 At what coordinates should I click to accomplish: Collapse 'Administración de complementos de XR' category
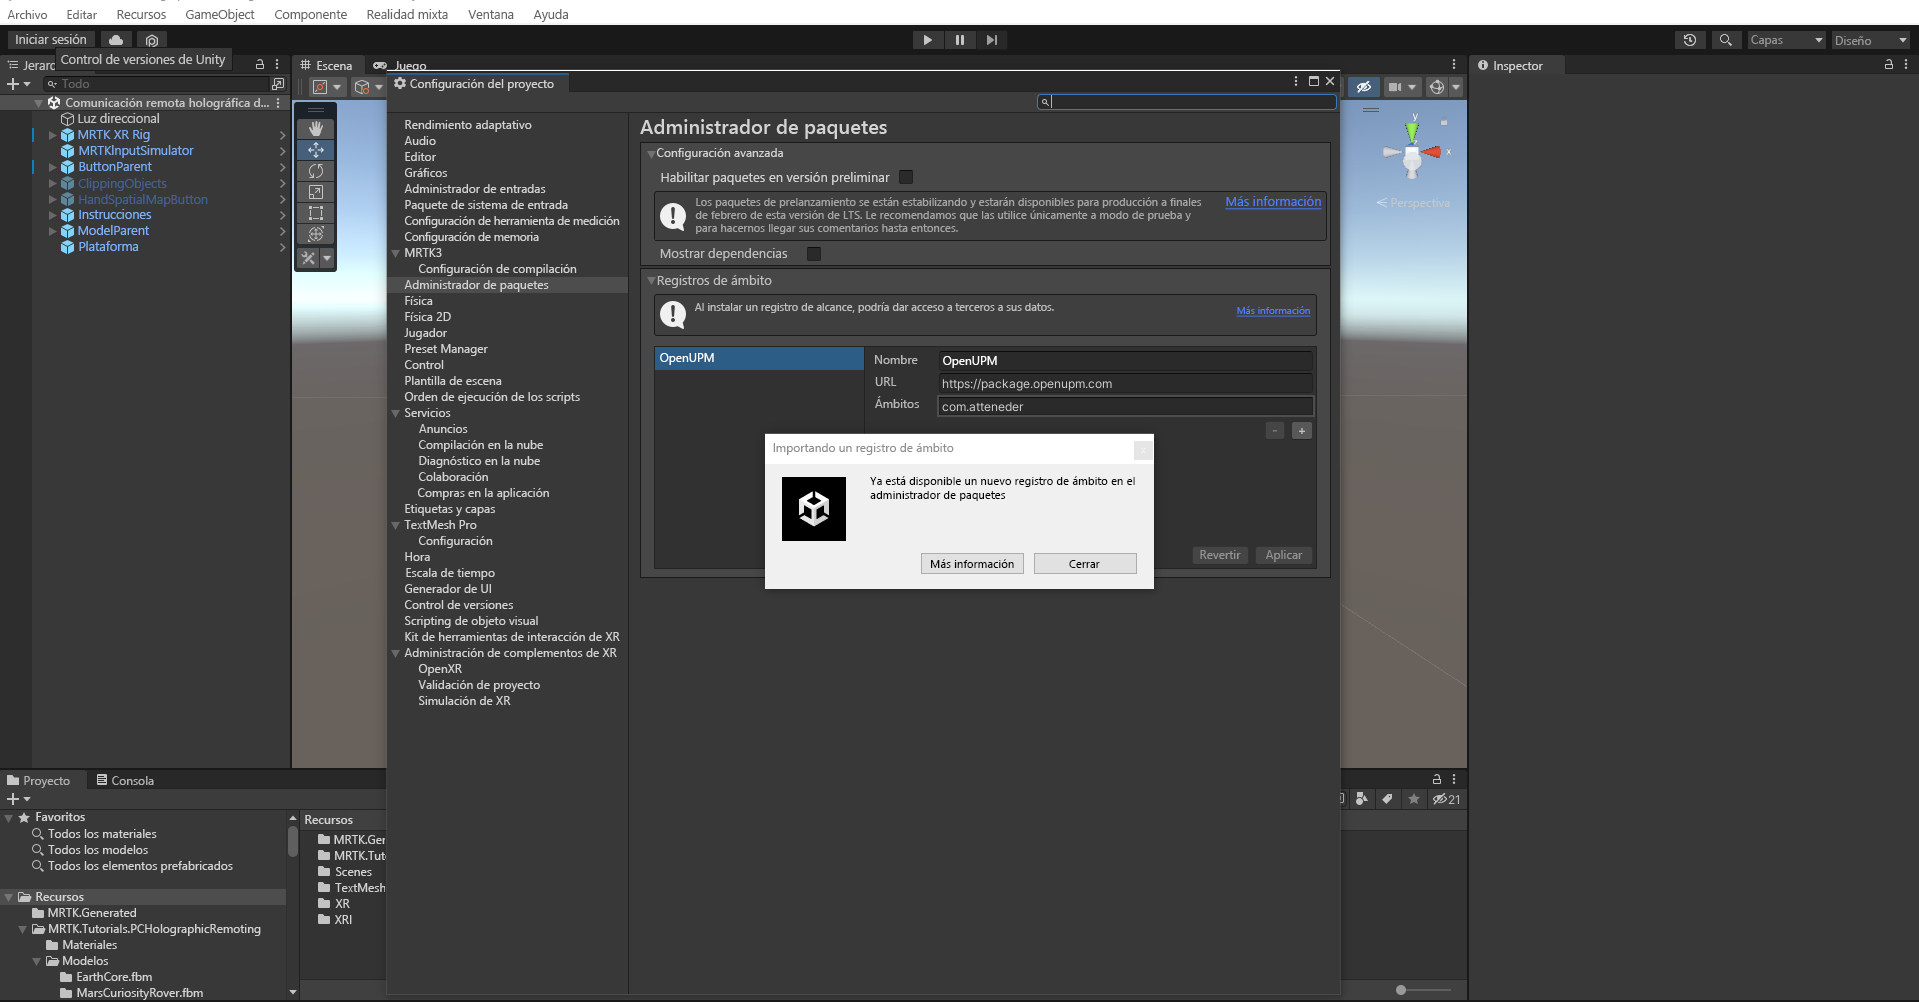(x=396, y=654)
